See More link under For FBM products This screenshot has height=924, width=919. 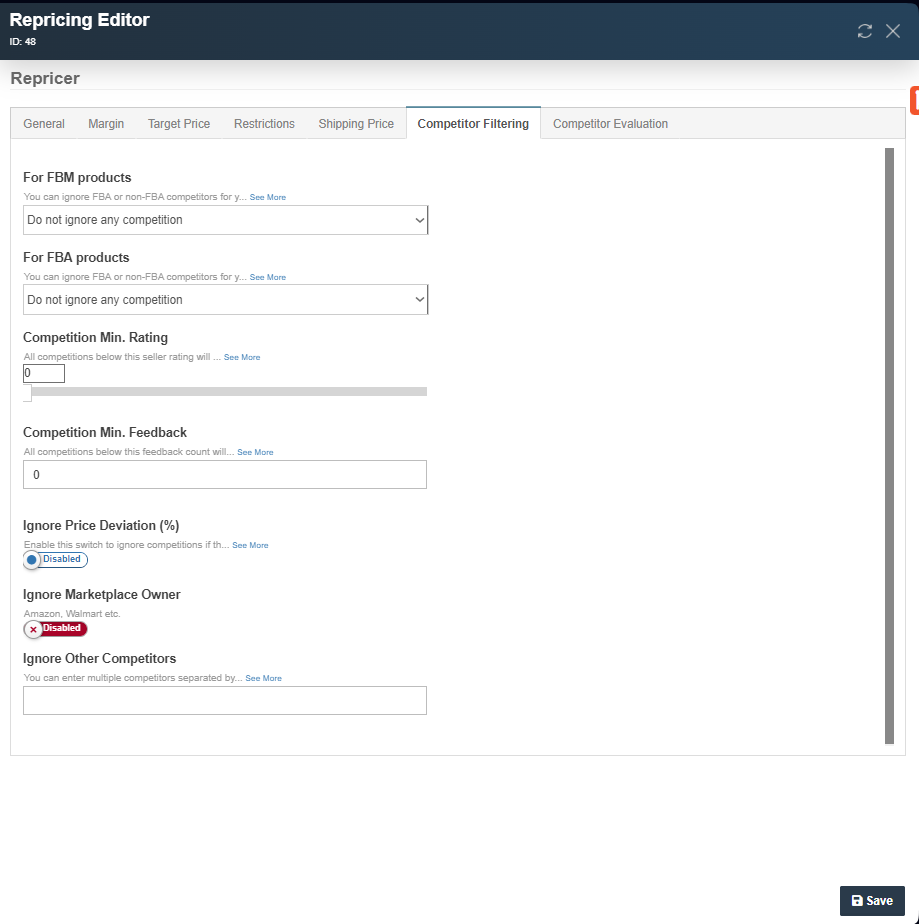click(x=267, y=197)
